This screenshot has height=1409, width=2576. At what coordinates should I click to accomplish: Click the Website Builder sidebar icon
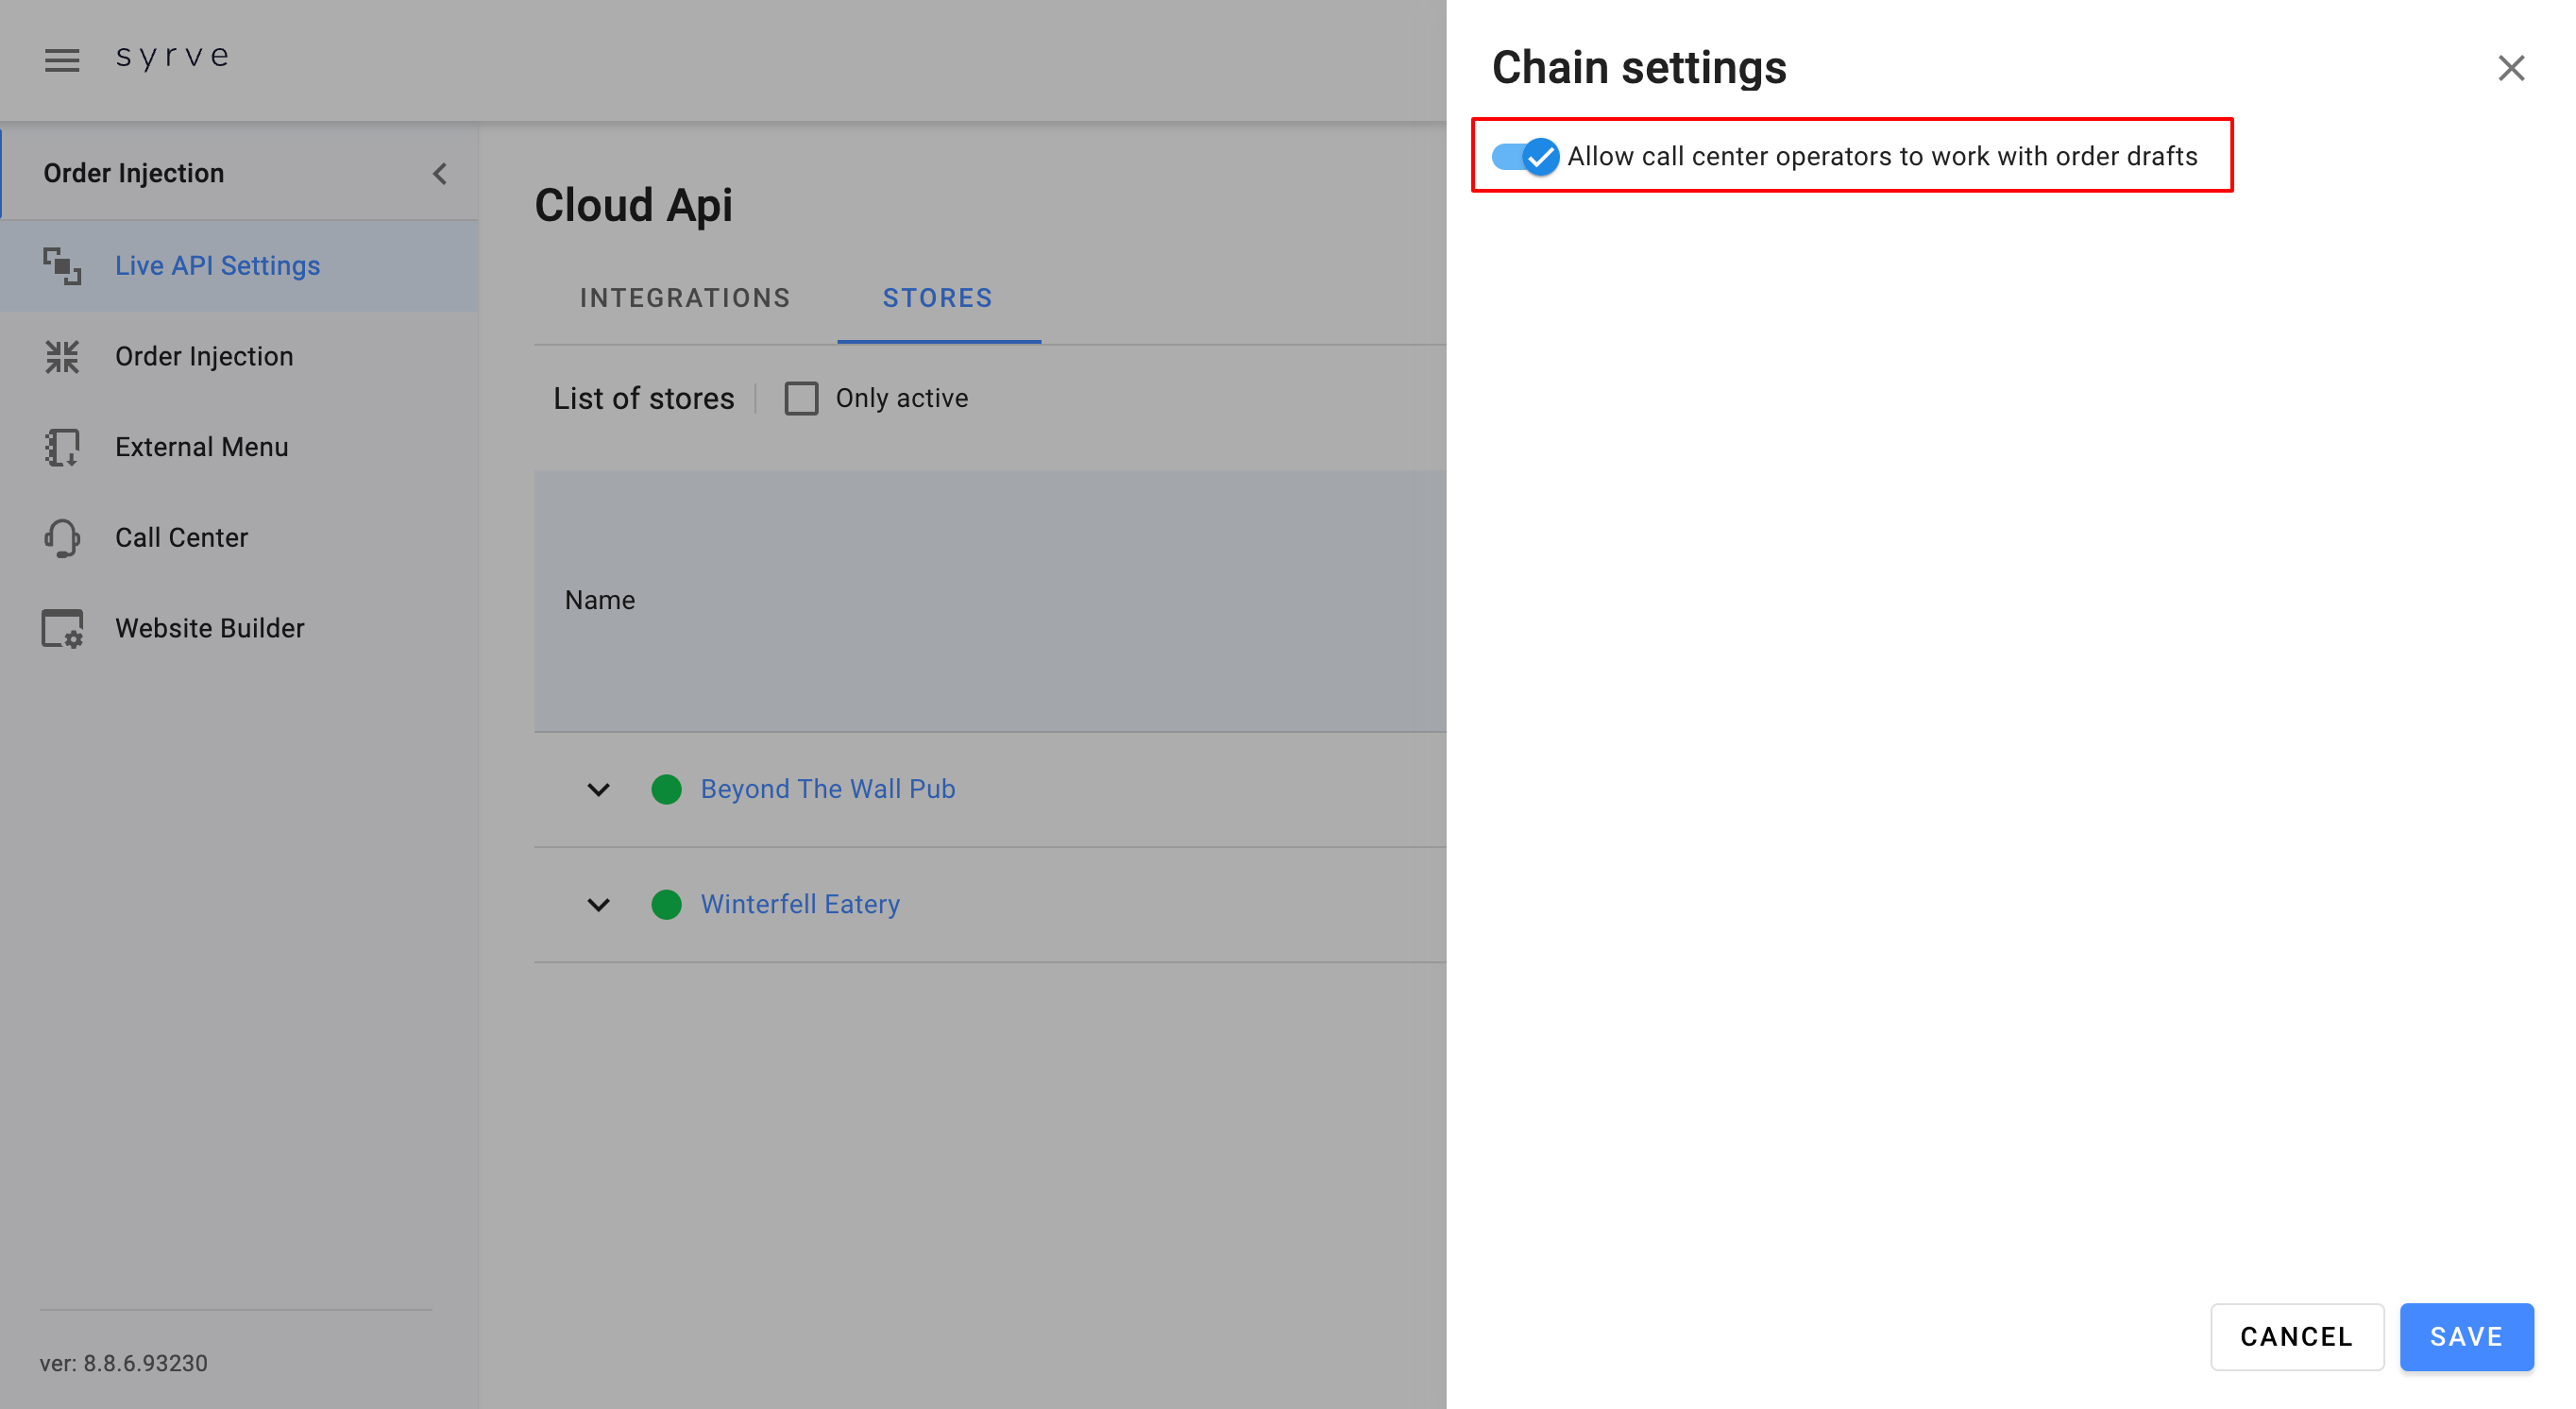62,629
